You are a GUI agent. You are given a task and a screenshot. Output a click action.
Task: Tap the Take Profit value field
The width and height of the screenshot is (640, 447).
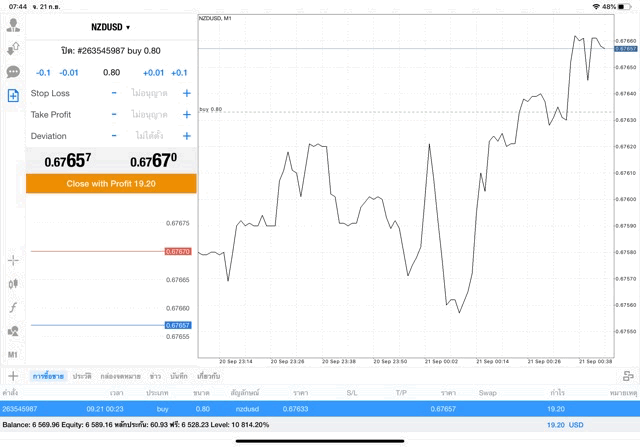click(149, 114)
